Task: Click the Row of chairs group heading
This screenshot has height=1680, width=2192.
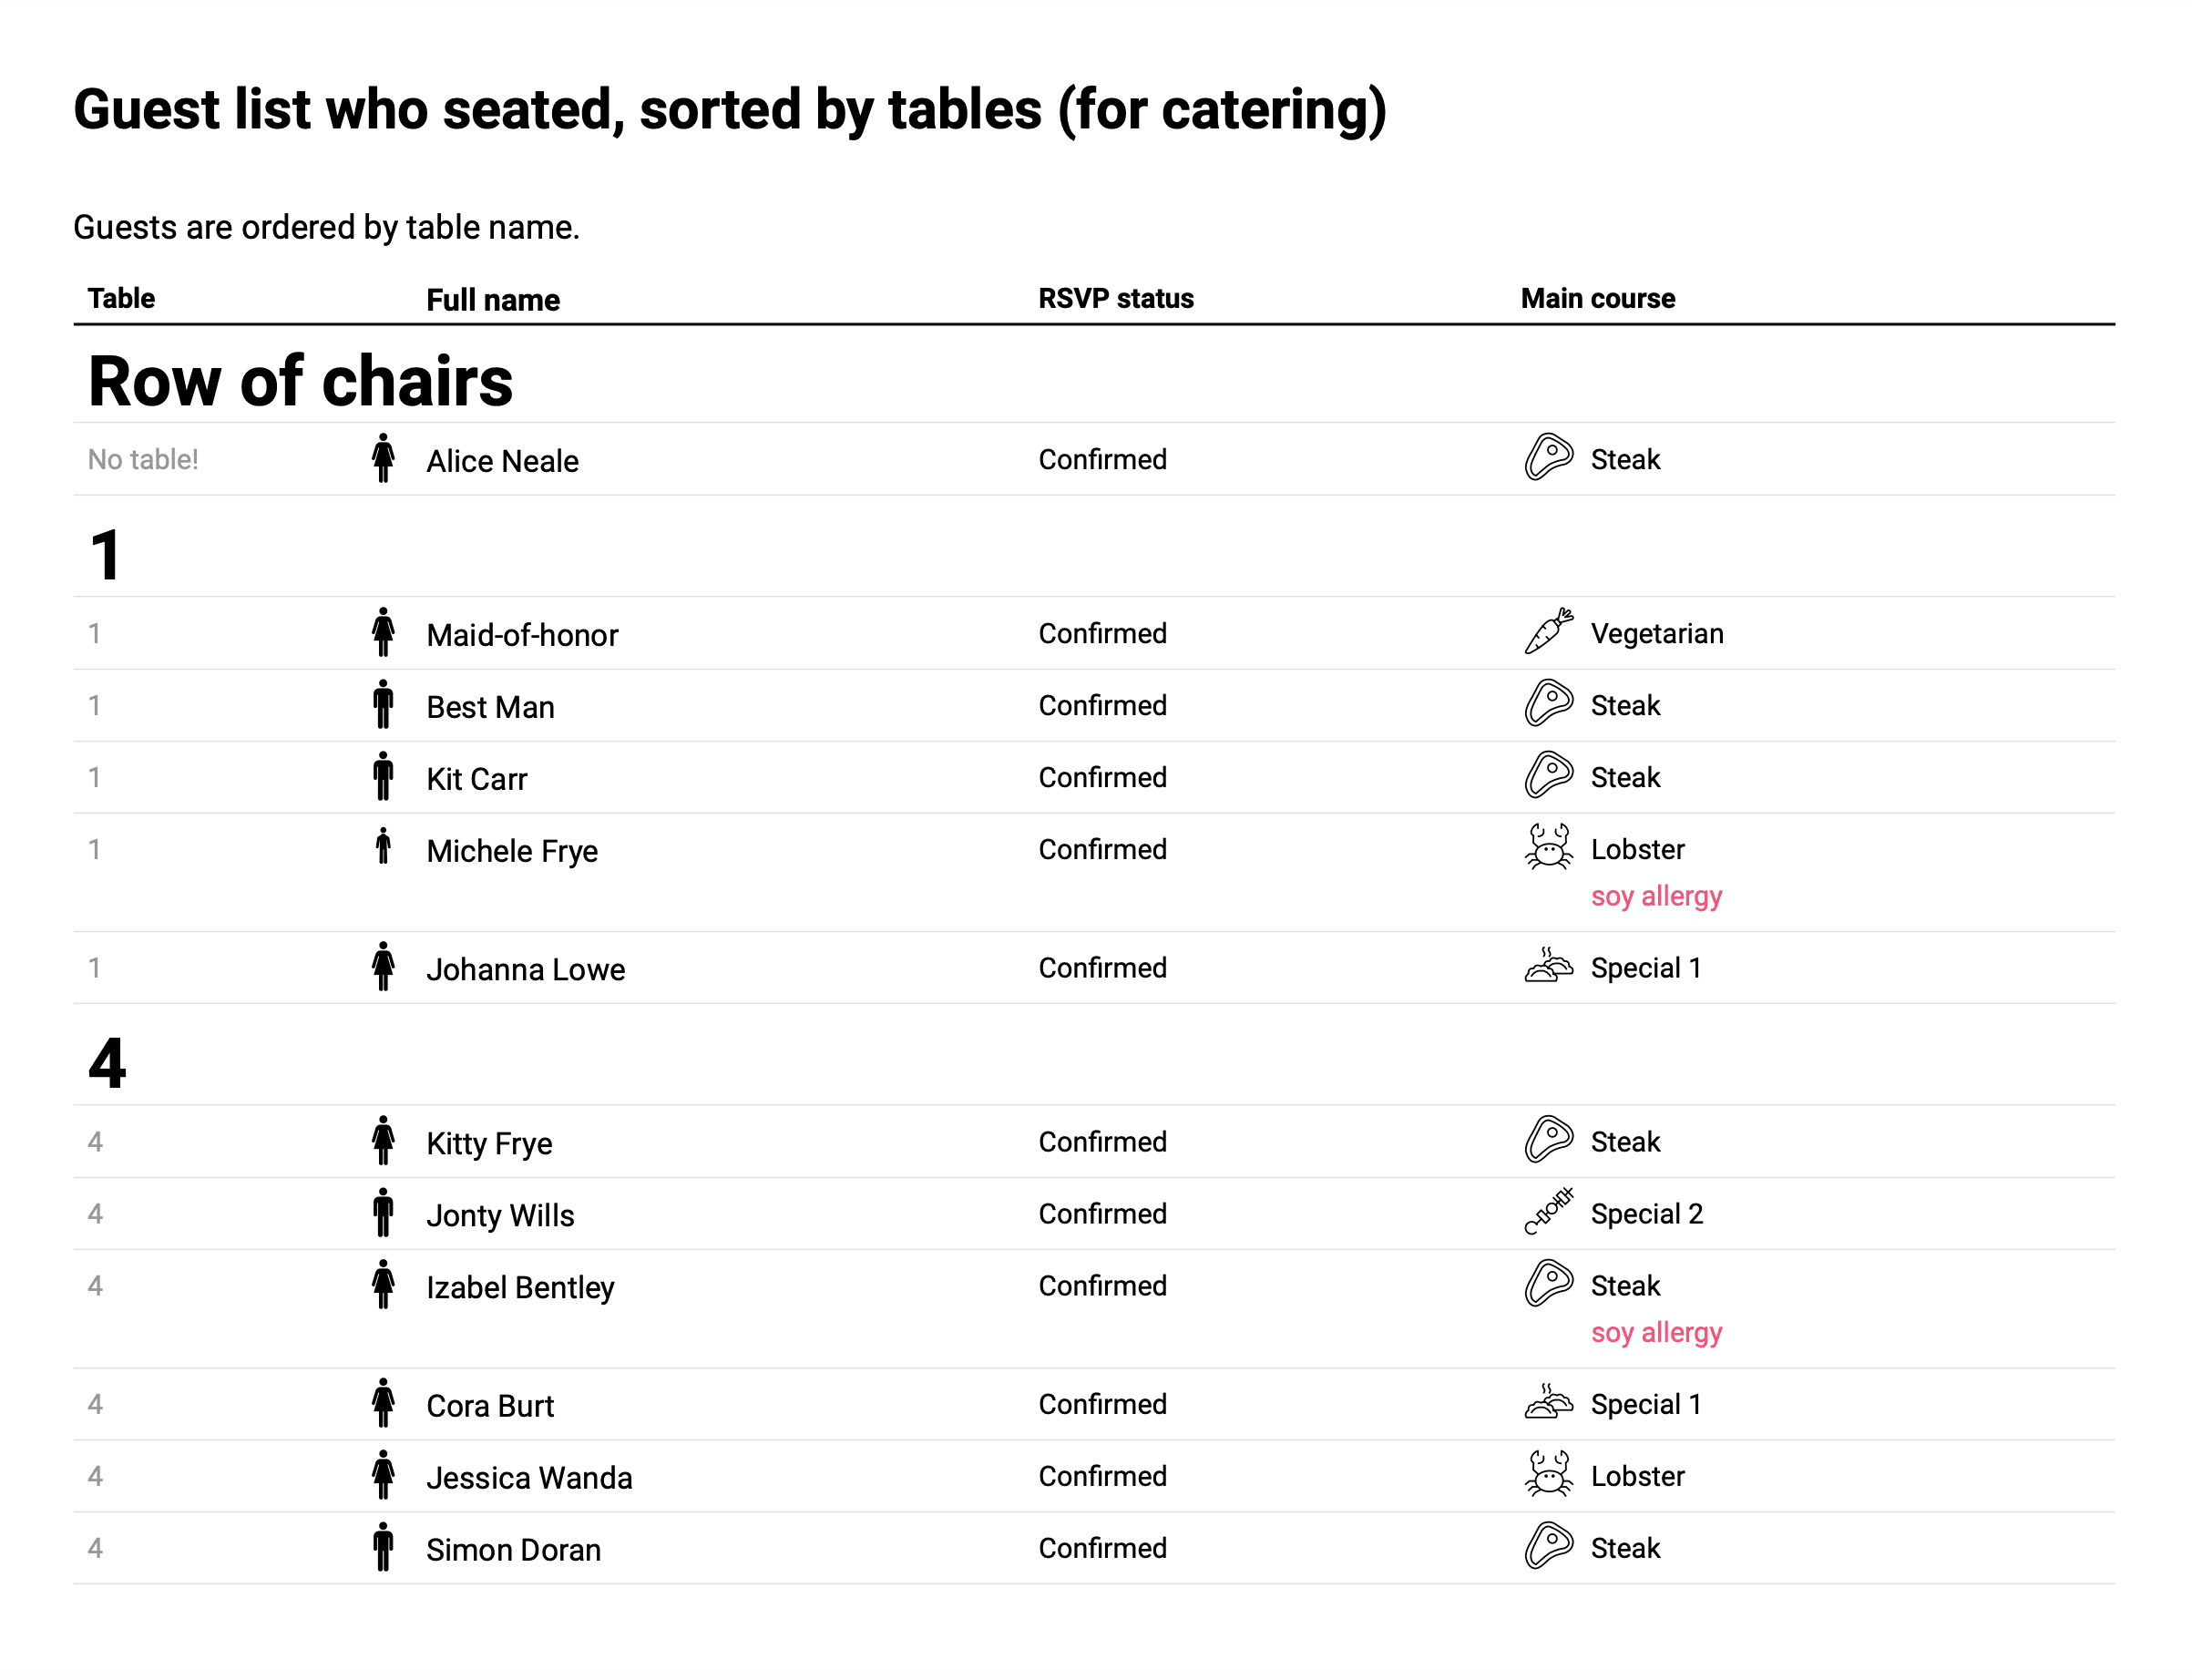Action: pyautogui.click(x=300, y=382)
